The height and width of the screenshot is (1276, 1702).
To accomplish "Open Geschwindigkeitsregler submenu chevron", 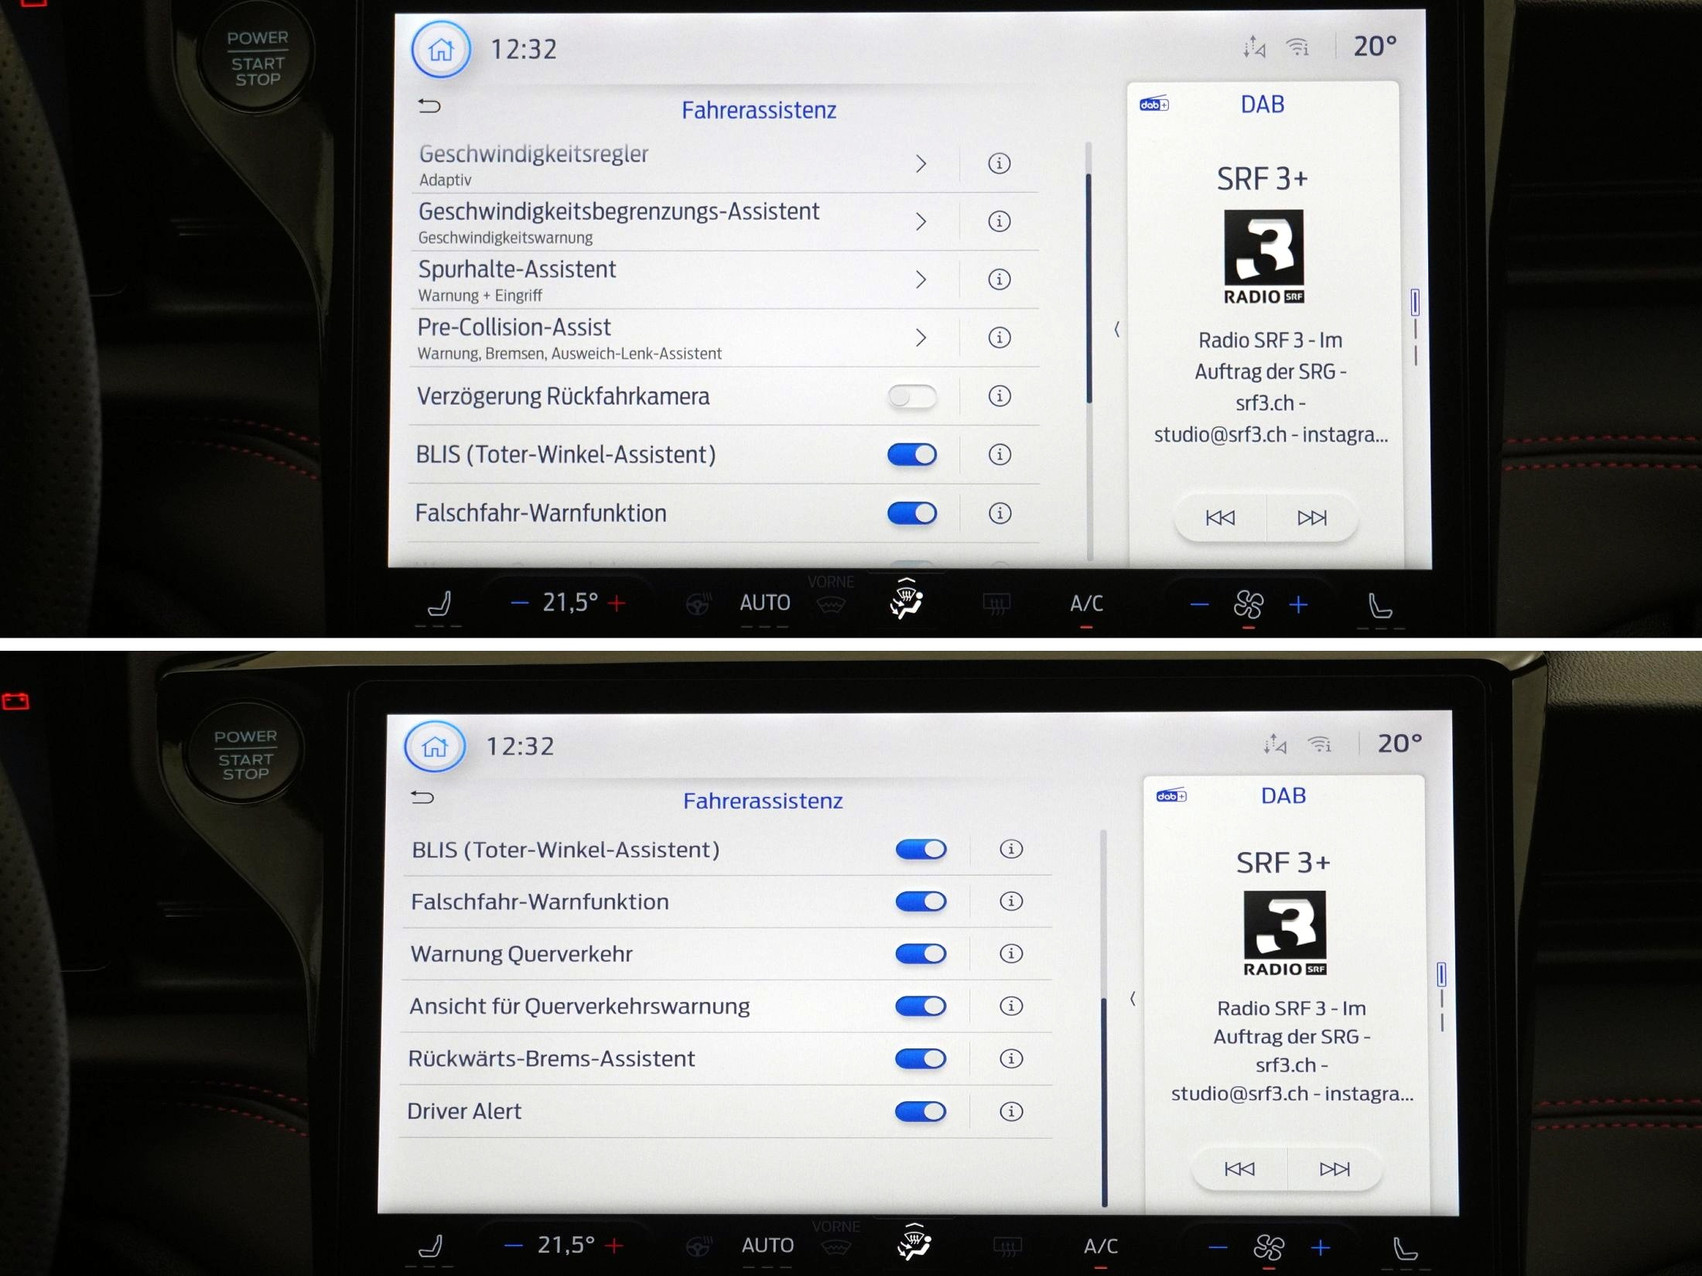I will click(x=920, y=164).
